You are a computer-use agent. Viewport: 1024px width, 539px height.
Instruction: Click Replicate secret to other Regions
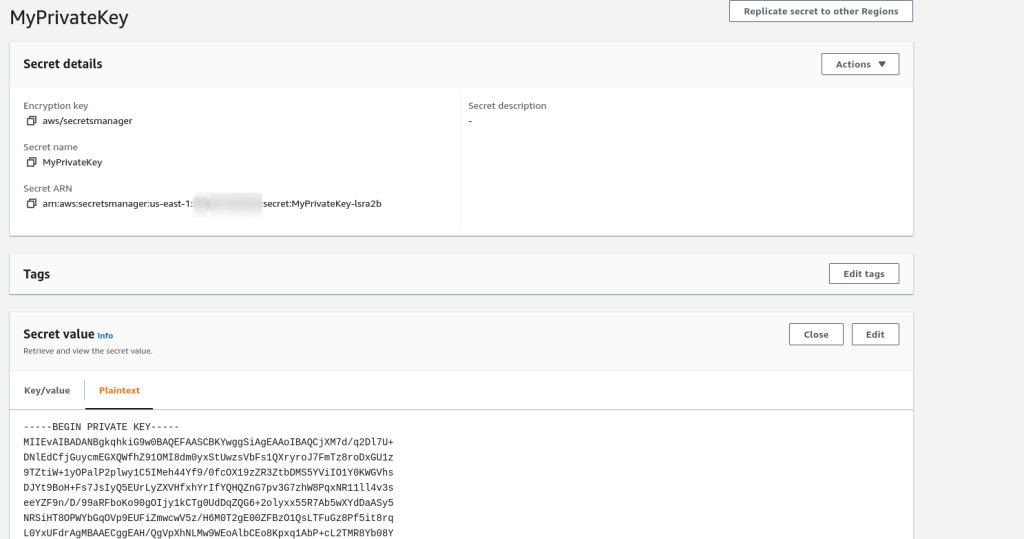821,11
